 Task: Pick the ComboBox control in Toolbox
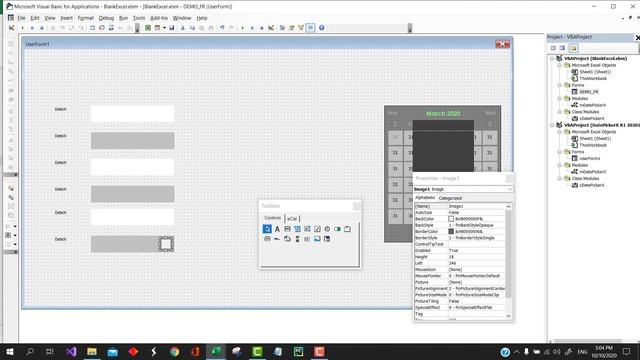point(297,229)
